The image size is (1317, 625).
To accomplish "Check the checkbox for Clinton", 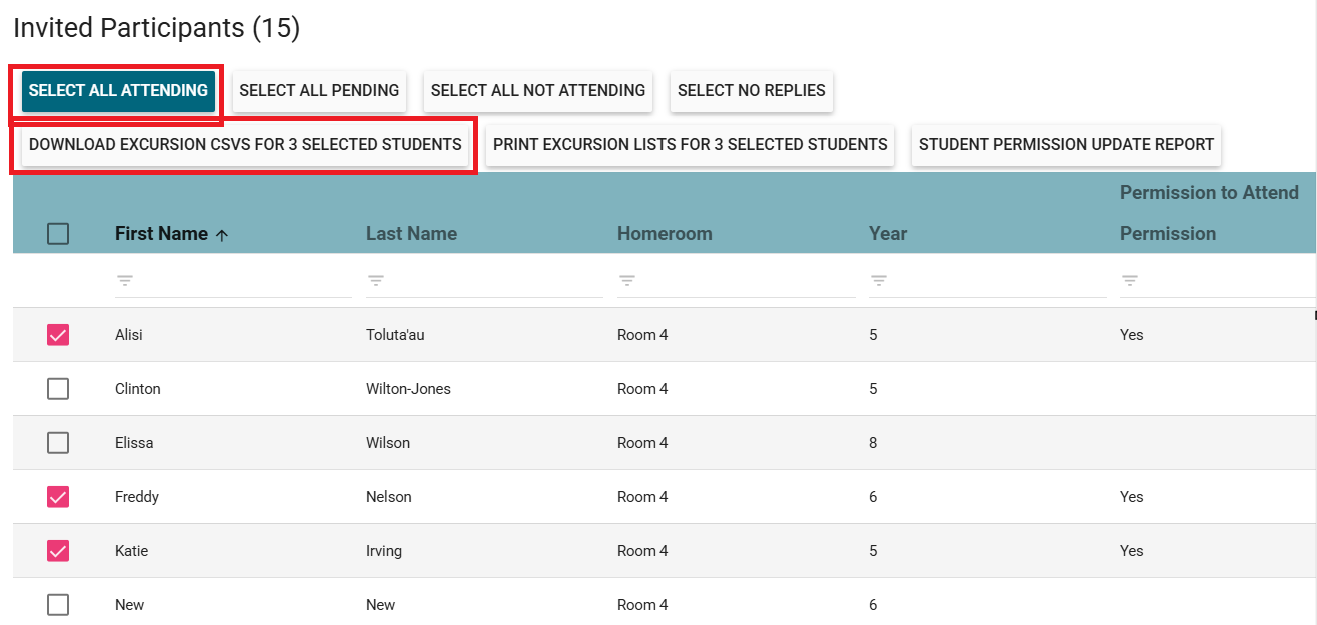I will click(58, 389).
